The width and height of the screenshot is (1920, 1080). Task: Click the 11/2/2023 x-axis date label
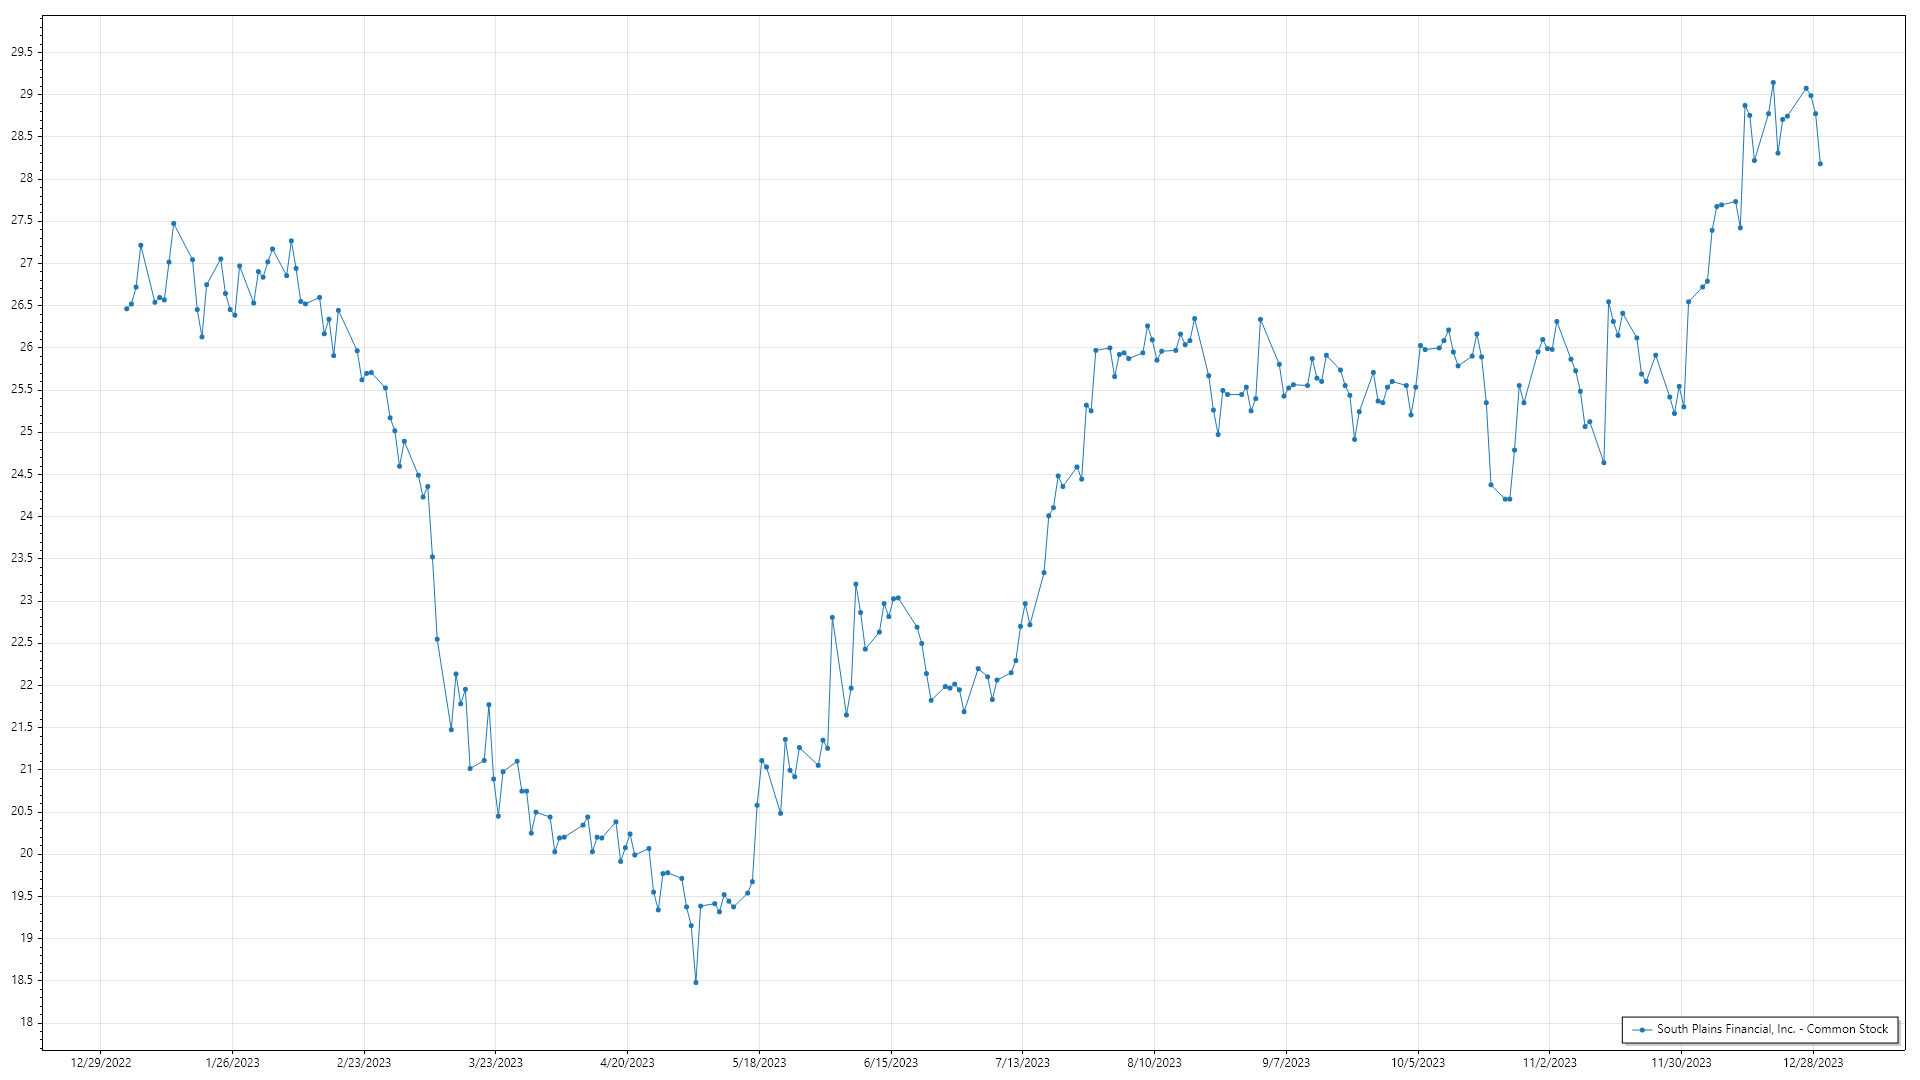point(1549,1063)
